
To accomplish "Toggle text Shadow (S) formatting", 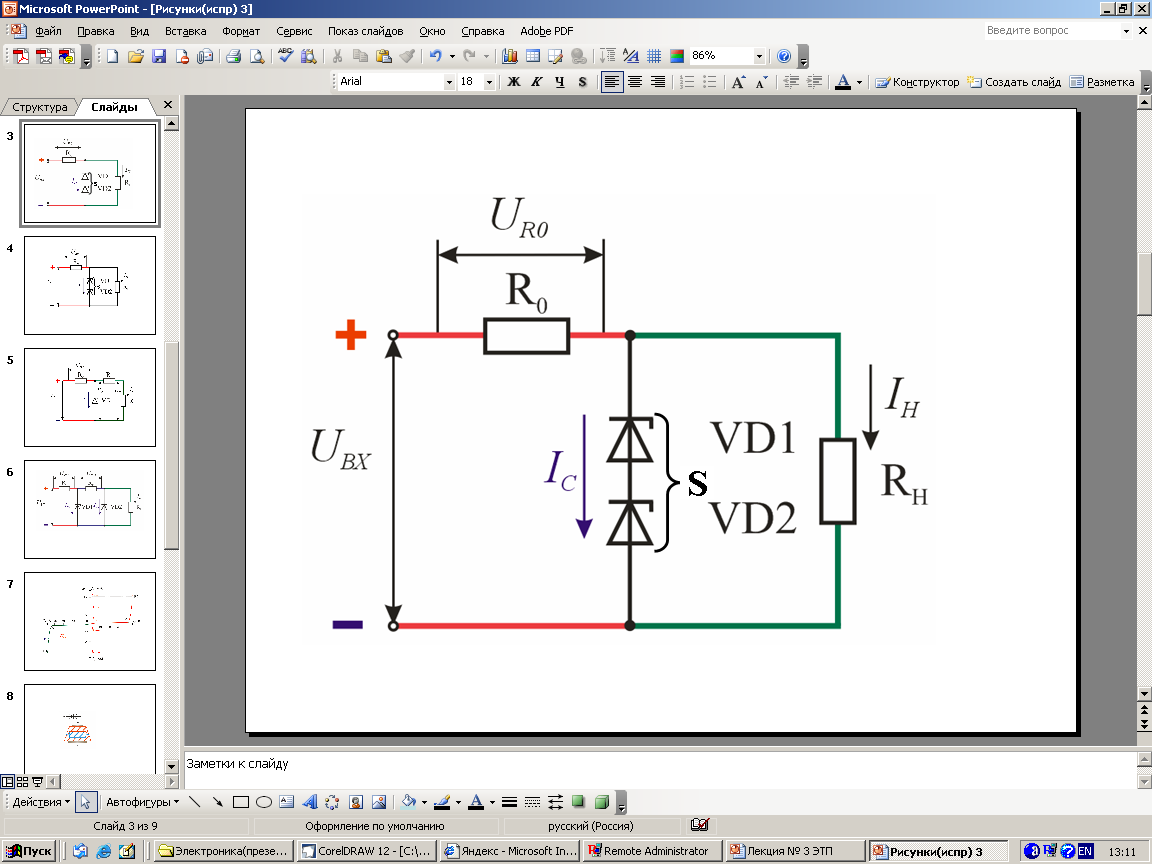I will pos(583,82).
